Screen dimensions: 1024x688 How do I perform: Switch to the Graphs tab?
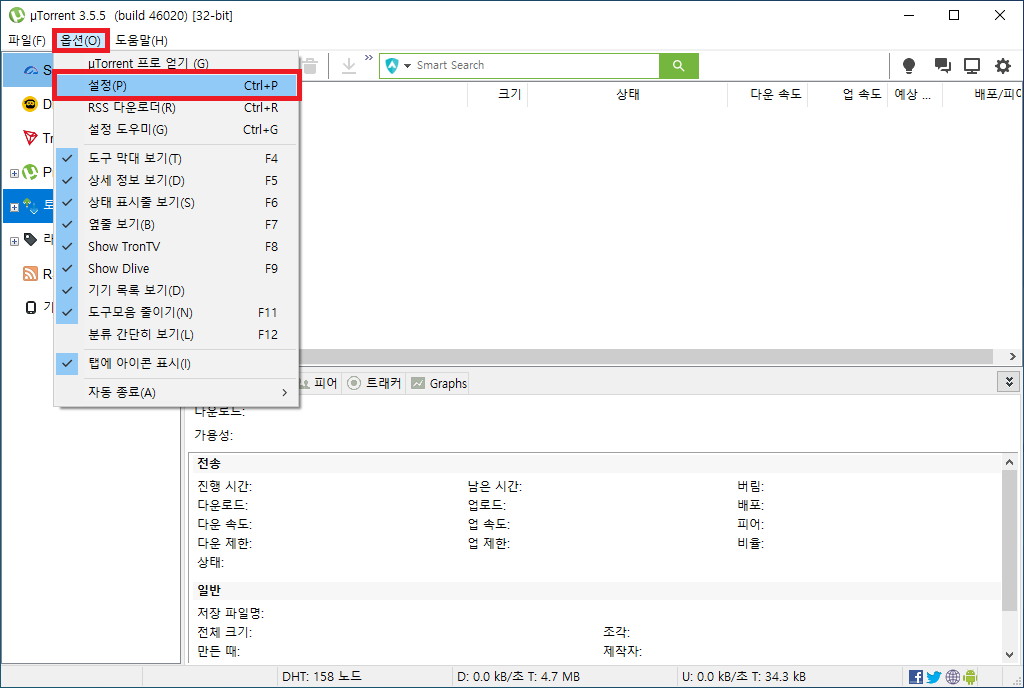coord(439,383)
